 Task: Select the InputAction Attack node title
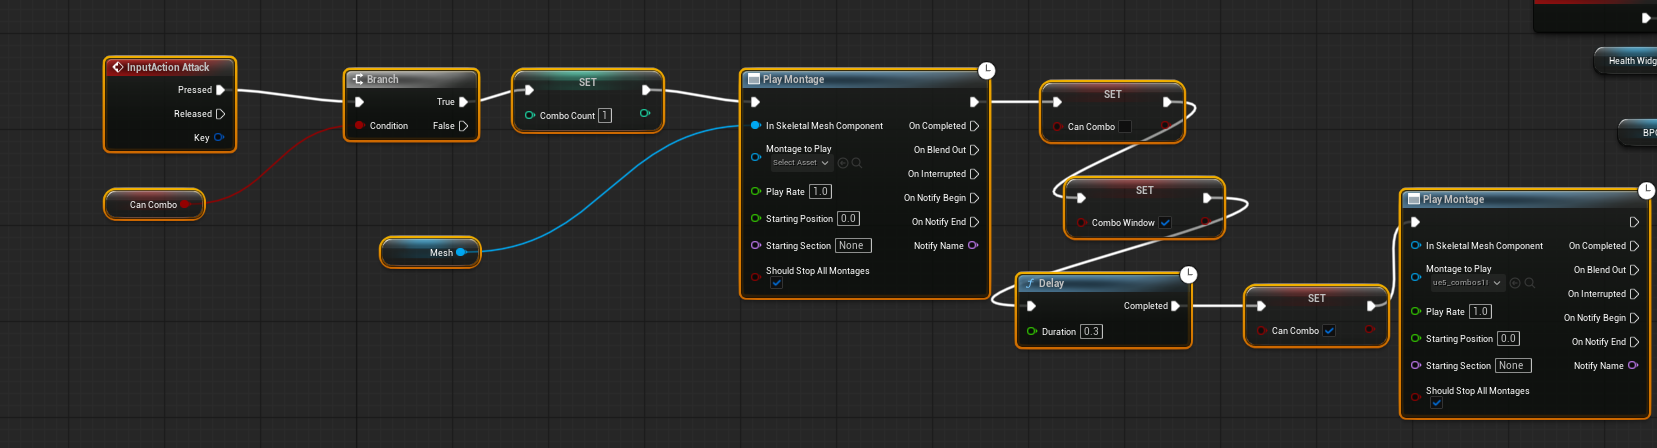click(168, 67)
